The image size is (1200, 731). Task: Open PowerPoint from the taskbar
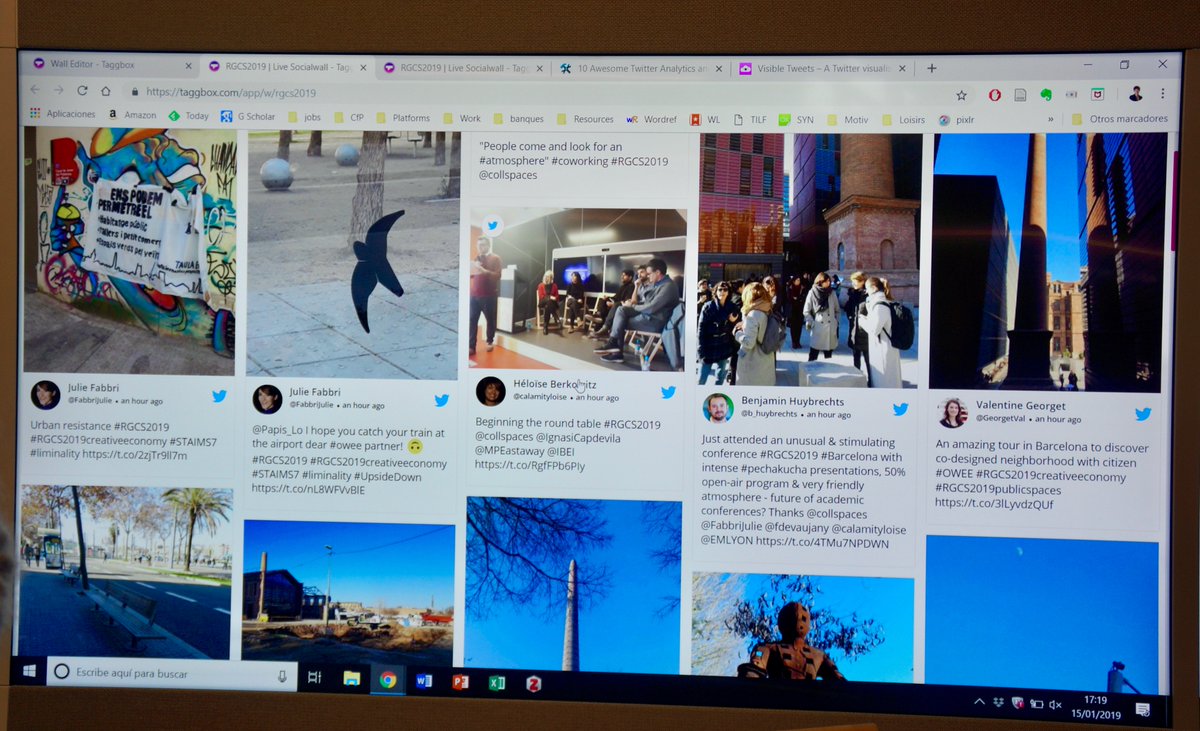pos(460,683)
